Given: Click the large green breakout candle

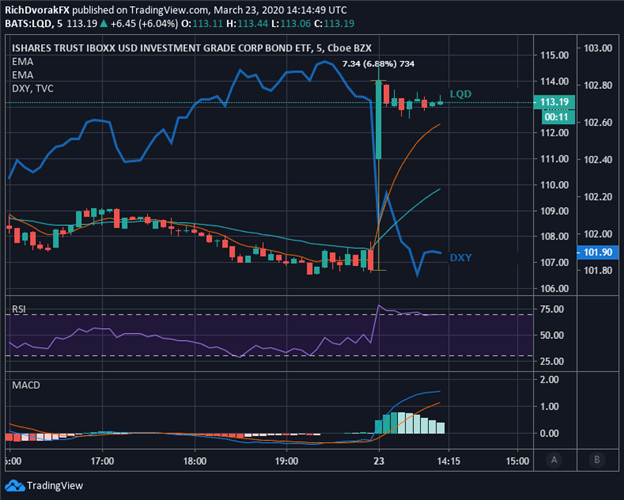Looking at the screenshot, I should [x=378, y=119].
